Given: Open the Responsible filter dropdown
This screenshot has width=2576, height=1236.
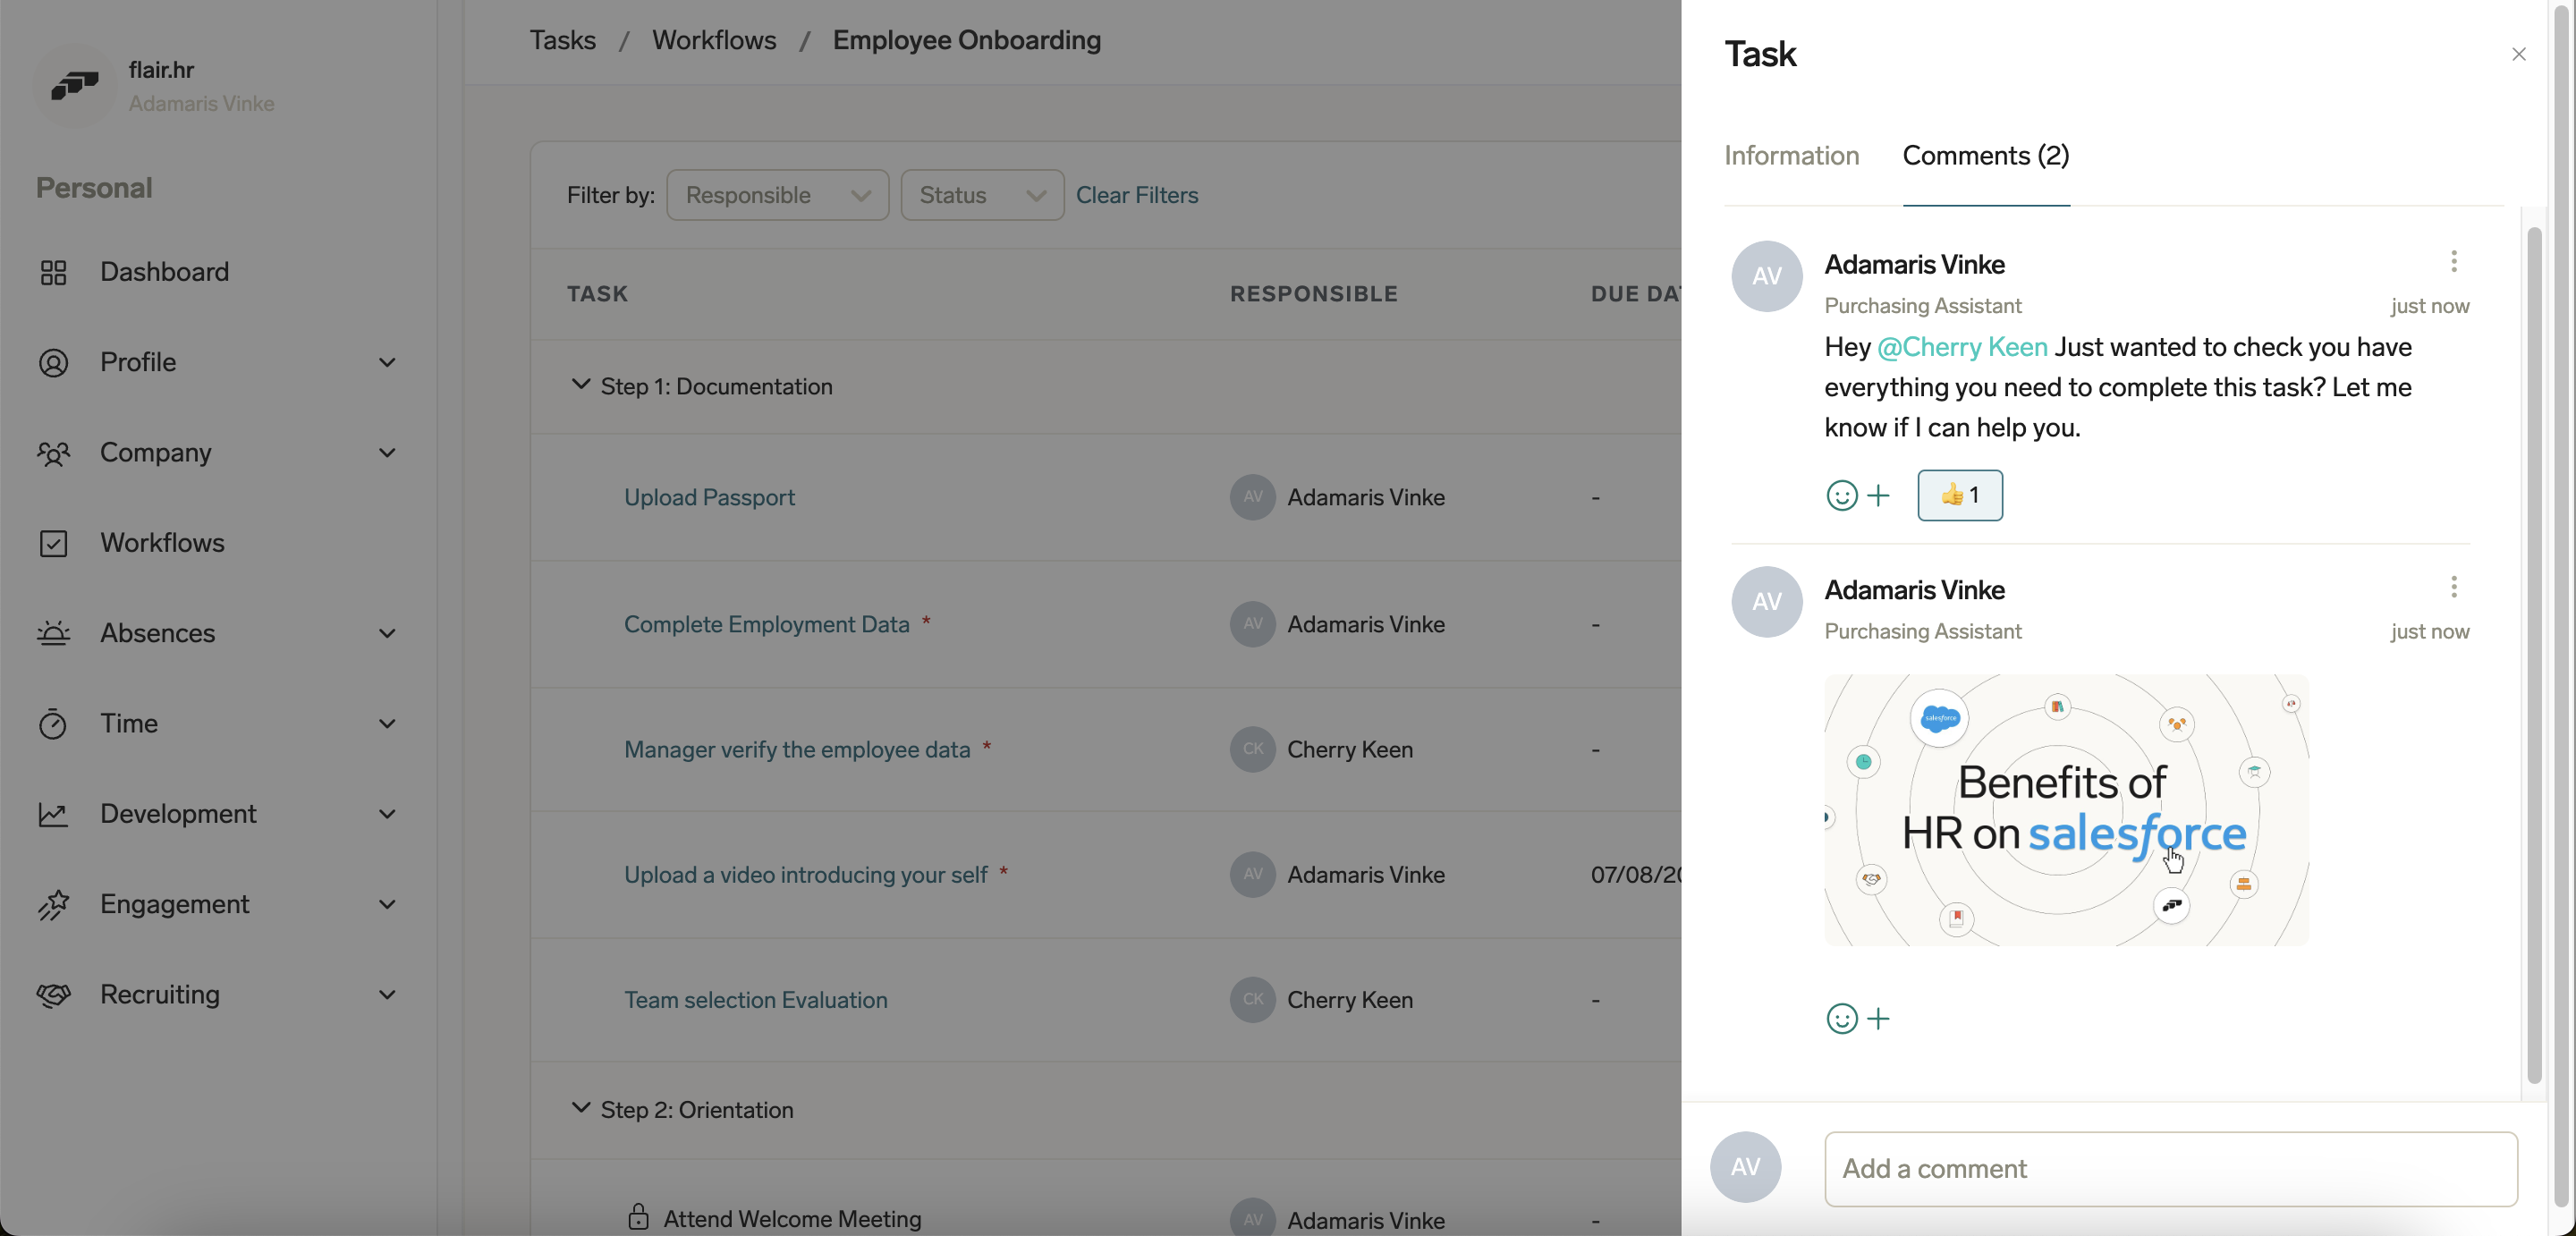Looking at the screenshot, I should pyautogui.click(x=778, y=195).
